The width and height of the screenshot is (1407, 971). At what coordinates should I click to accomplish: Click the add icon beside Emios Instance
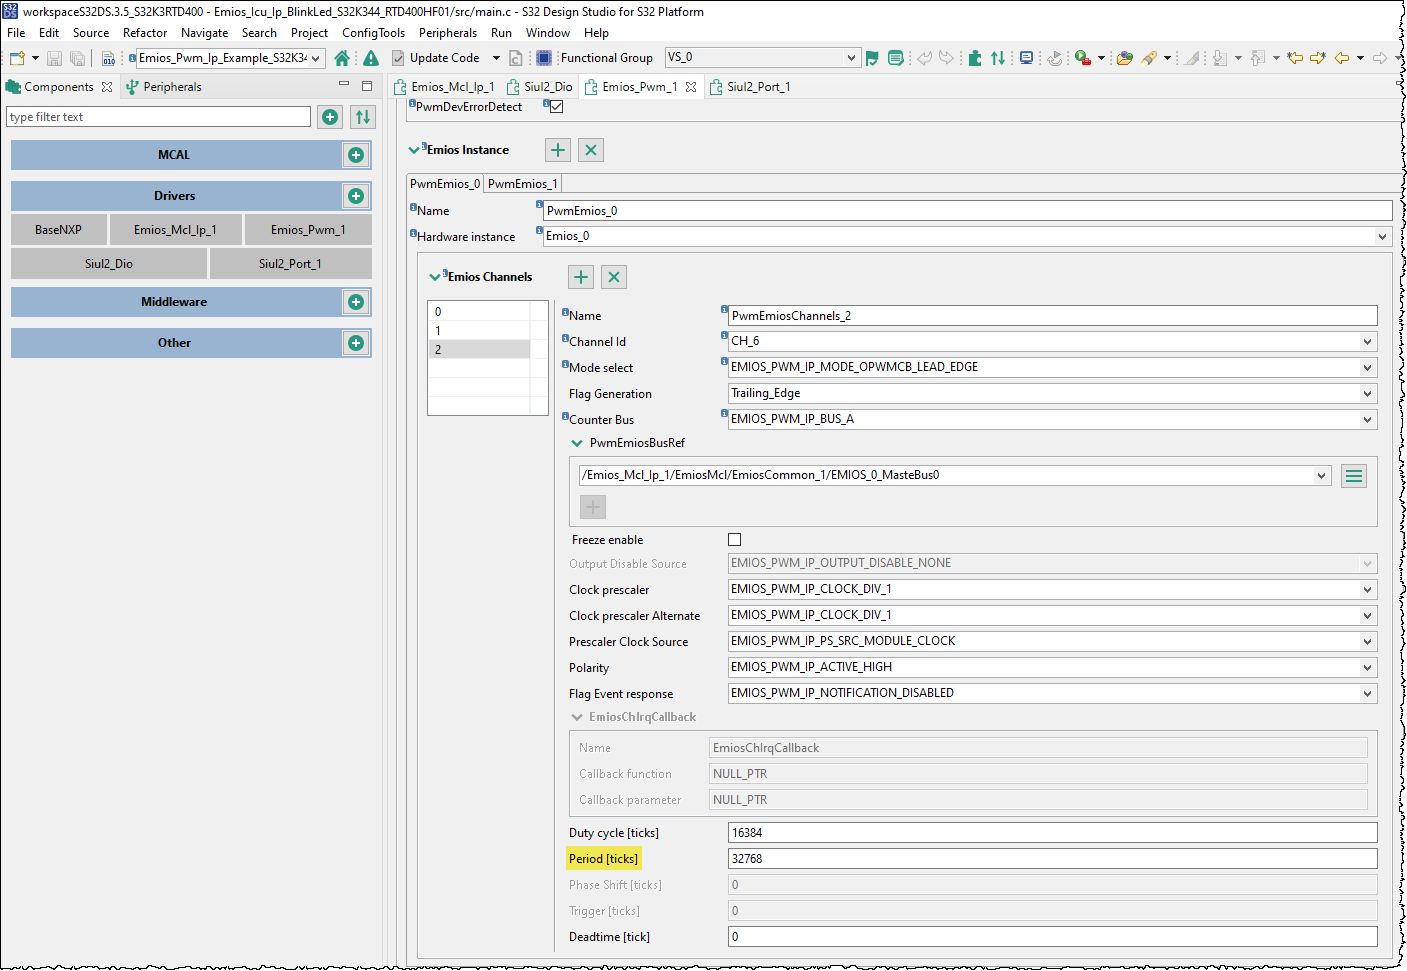tap(558, 150)
